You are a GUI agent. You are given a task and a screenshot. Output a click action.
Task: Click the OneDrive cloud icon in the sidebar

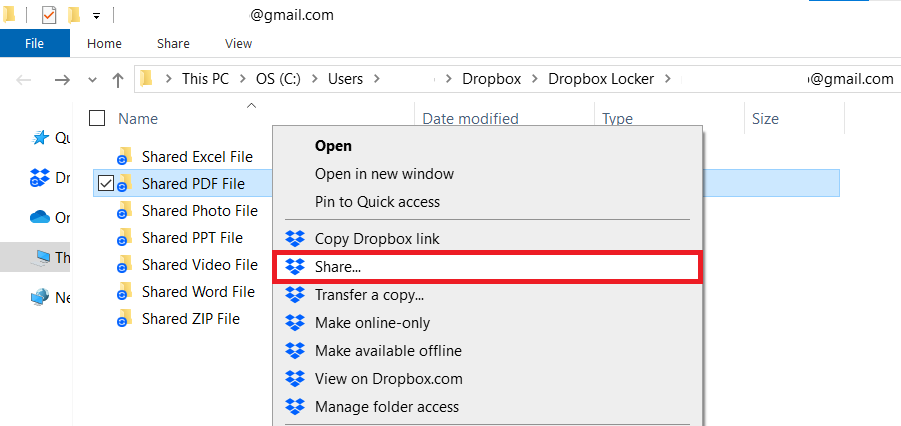click(40, 217)
